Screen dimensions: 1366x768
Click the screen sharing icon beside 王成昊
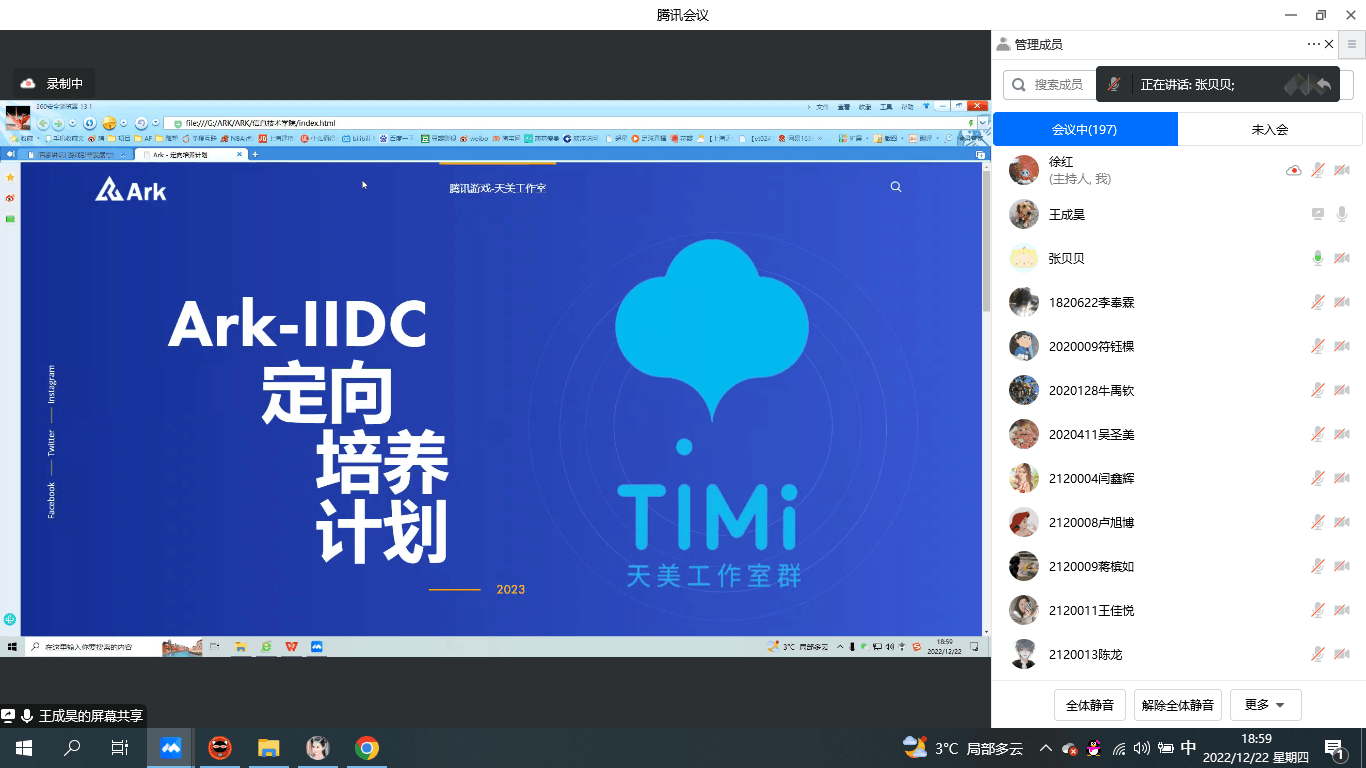[1318, 214]
